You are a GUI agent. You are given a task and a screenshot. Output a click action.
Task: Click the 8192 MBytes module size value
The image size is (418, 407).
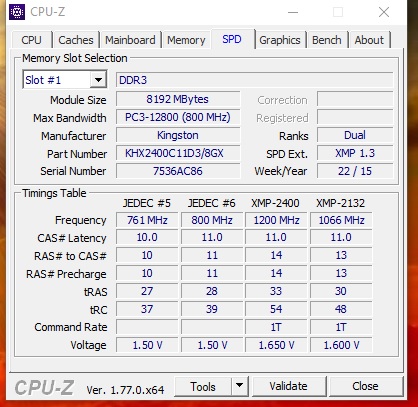coord(178,99)
